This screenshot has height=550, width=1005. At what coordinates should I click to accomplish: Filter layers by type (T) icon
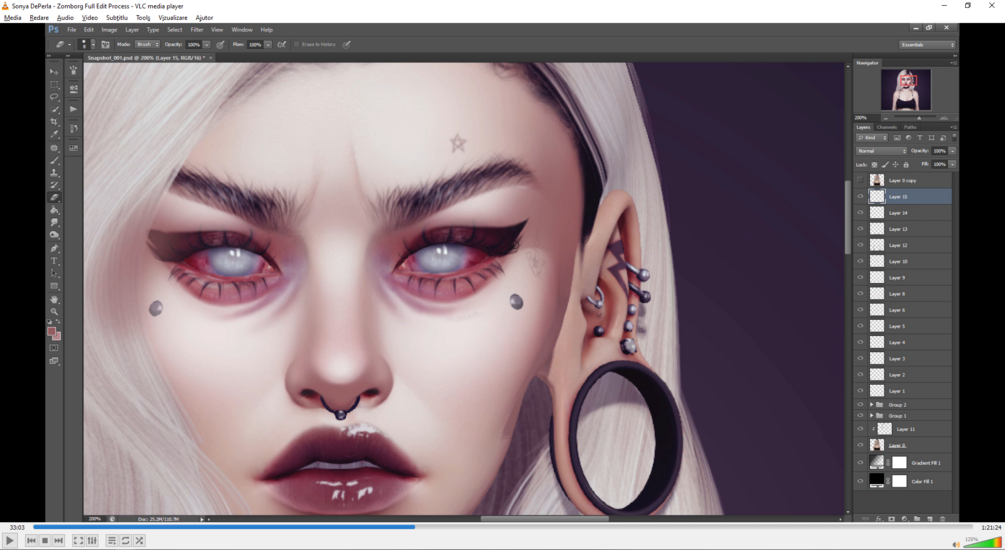click(920, 138)
